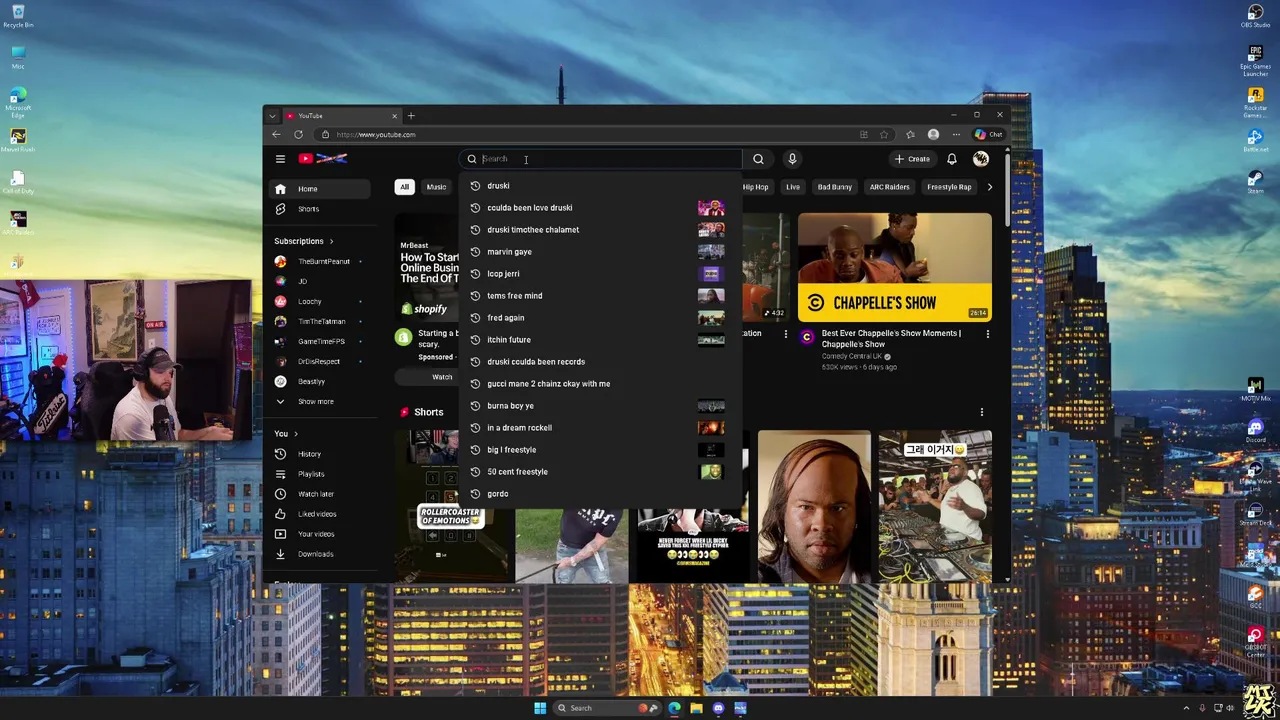
Task: Expand the You section chevron
Action: point(295,434)
